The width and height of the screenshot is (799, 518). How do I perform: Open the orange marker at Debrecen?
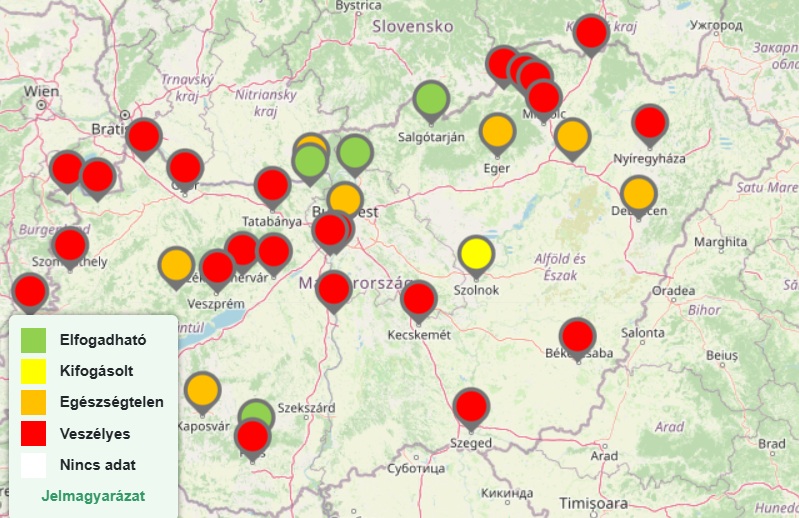[638, 195]
